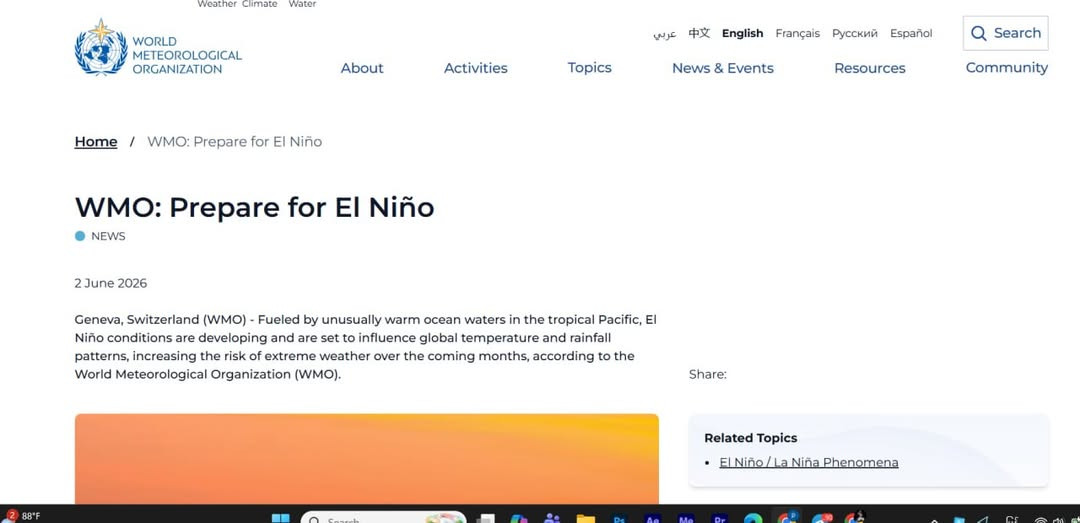
Task: Switch language to Français
Action: click(x=798, y=33)
